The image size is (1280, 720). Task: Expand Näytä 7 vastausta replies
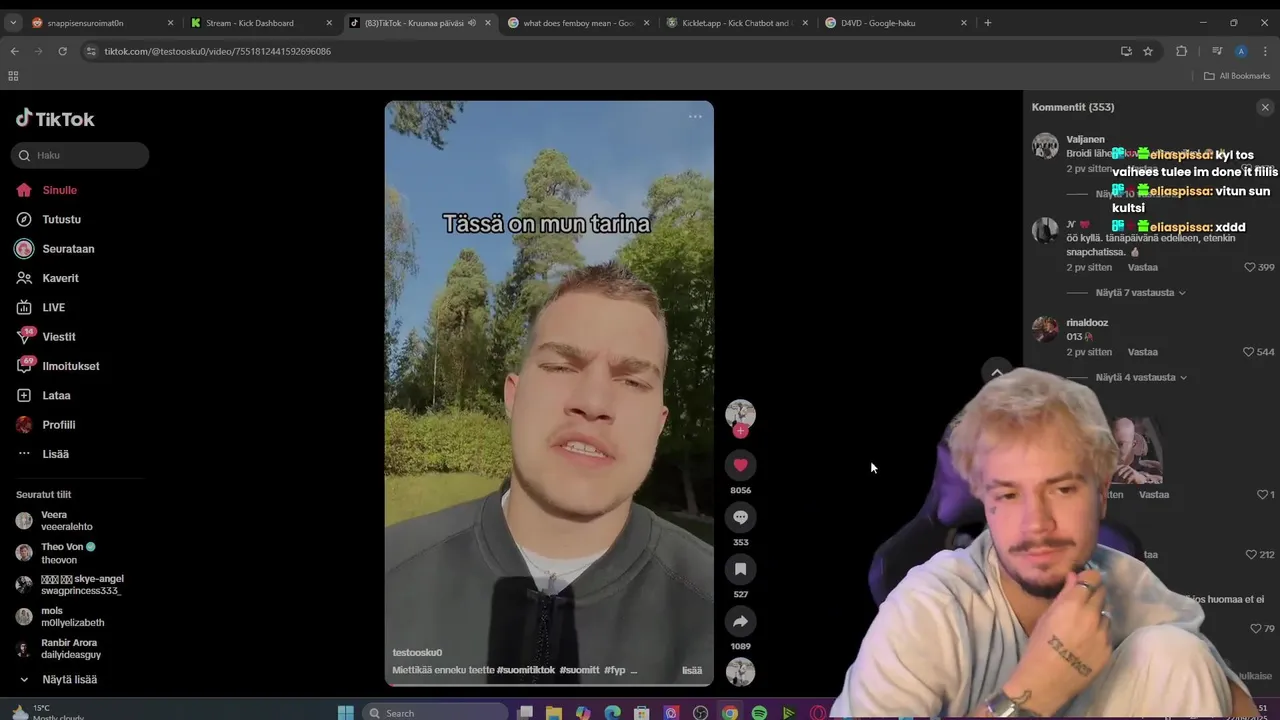(x=1140, y=293)
